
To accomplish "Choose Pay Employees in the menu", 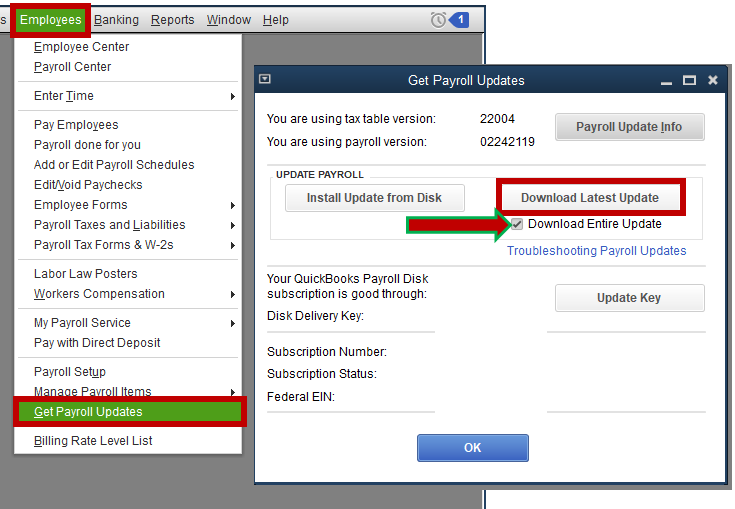I will 76,125.
